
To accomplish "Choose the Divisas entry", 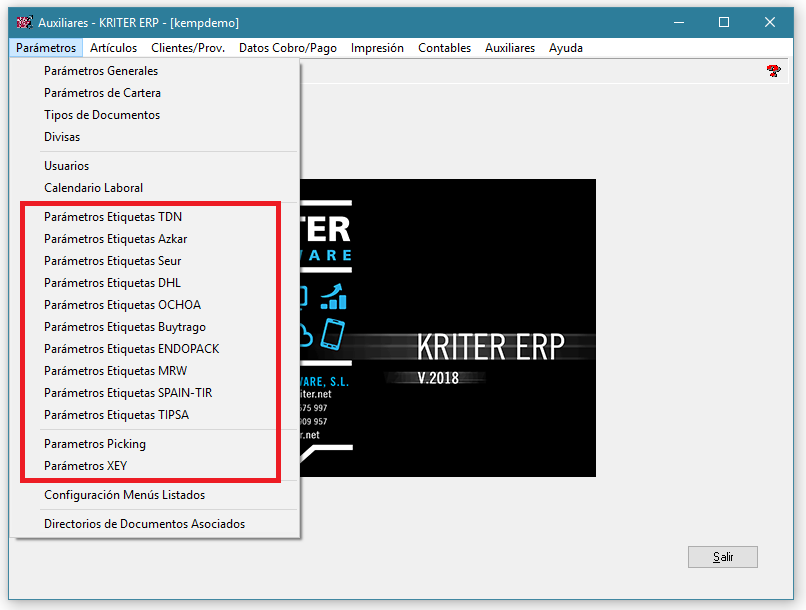I will pos(155,137).
